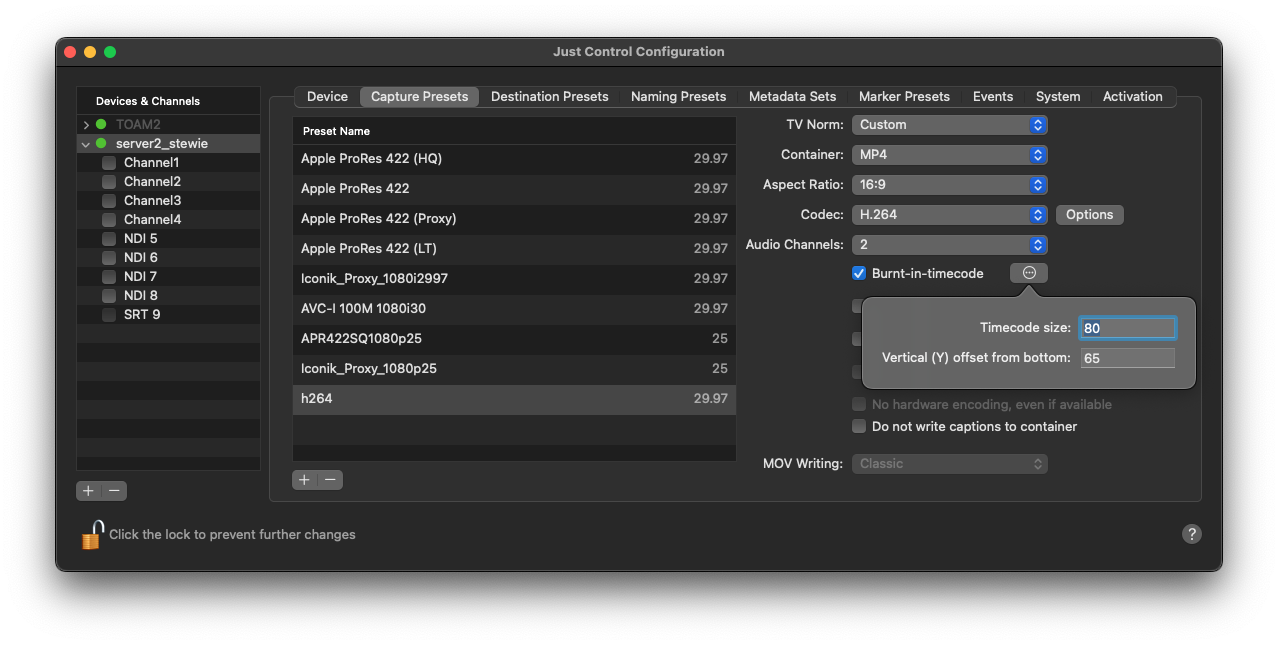Click the Vertical (Y) offset field

click(1127, 358)
